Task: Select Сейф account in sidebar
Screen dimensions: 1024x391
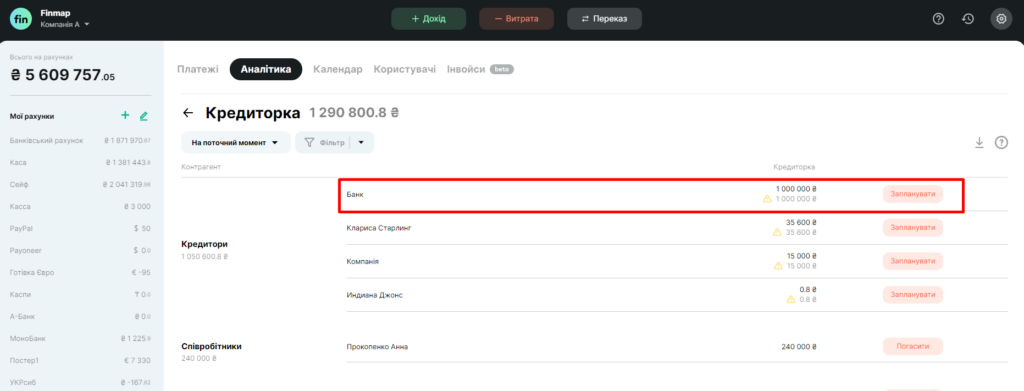Action: (x=81, y=185)
